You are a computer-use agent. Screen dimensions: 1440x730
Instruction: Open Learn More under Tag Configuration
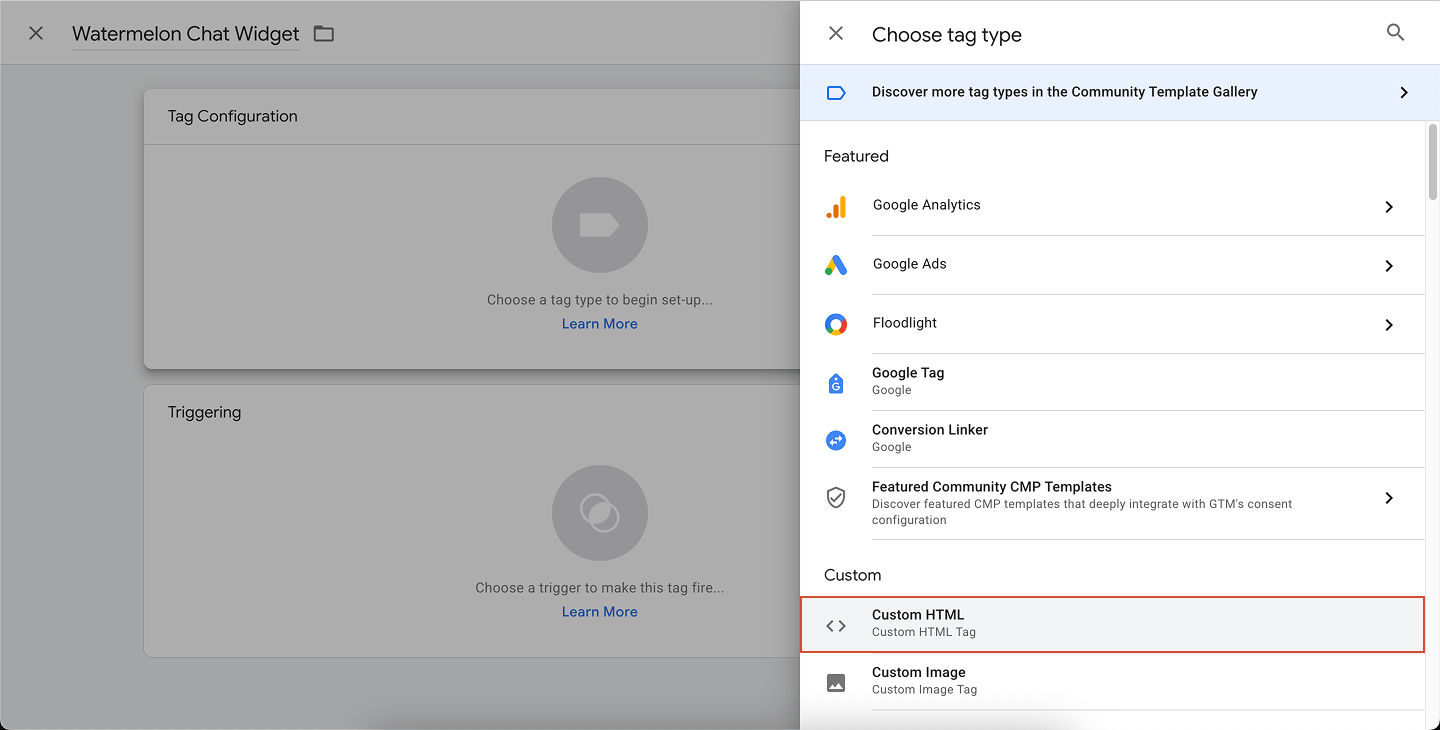pyautogui.click(x=600, y=324)
